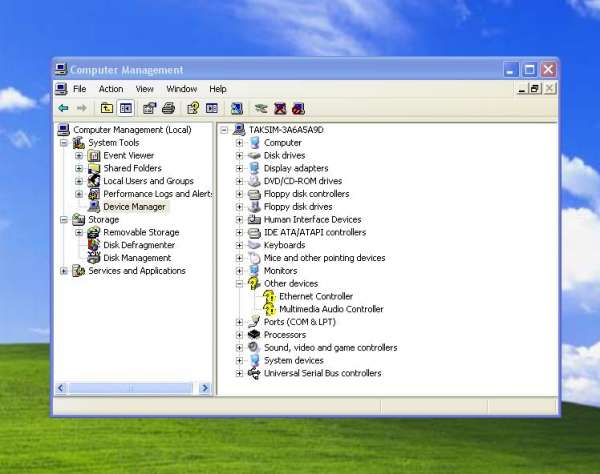The height and width of the screenshot is (474, 600).
Task: Click the Keyboards category icon
Action: (x=254, y=245)
